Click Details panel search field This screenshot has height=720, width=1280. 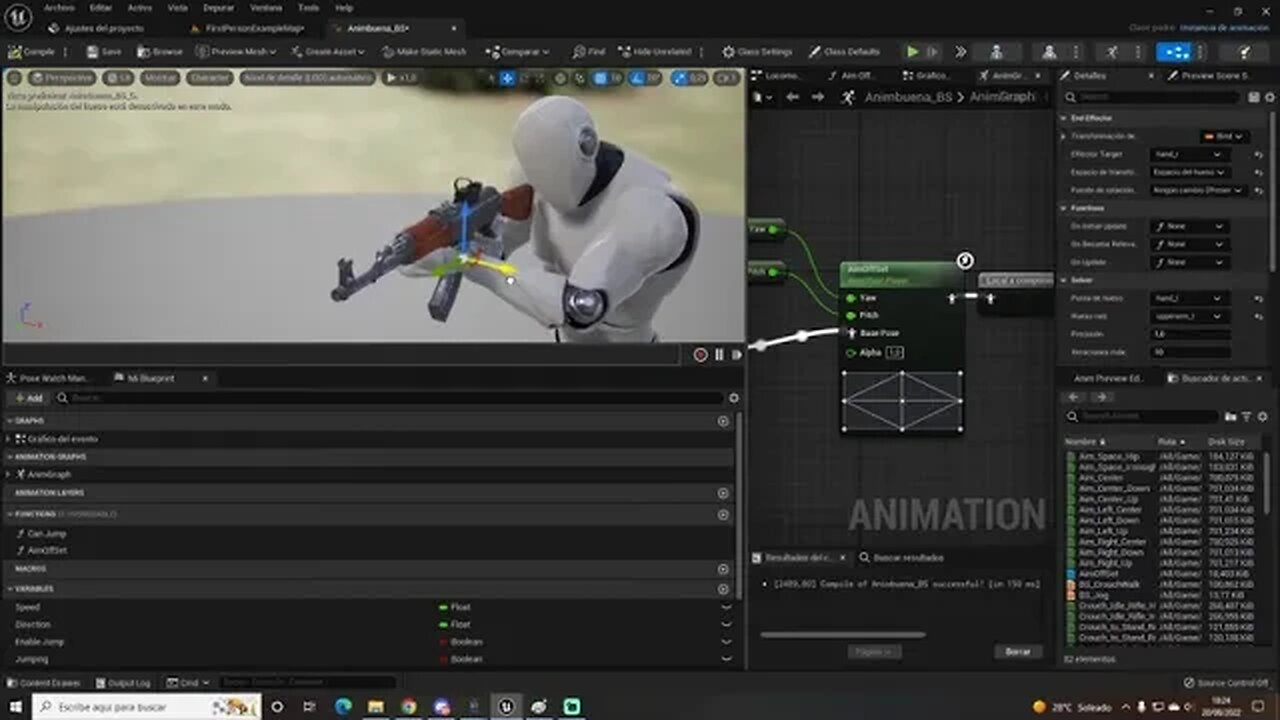tap(1153, 97)
